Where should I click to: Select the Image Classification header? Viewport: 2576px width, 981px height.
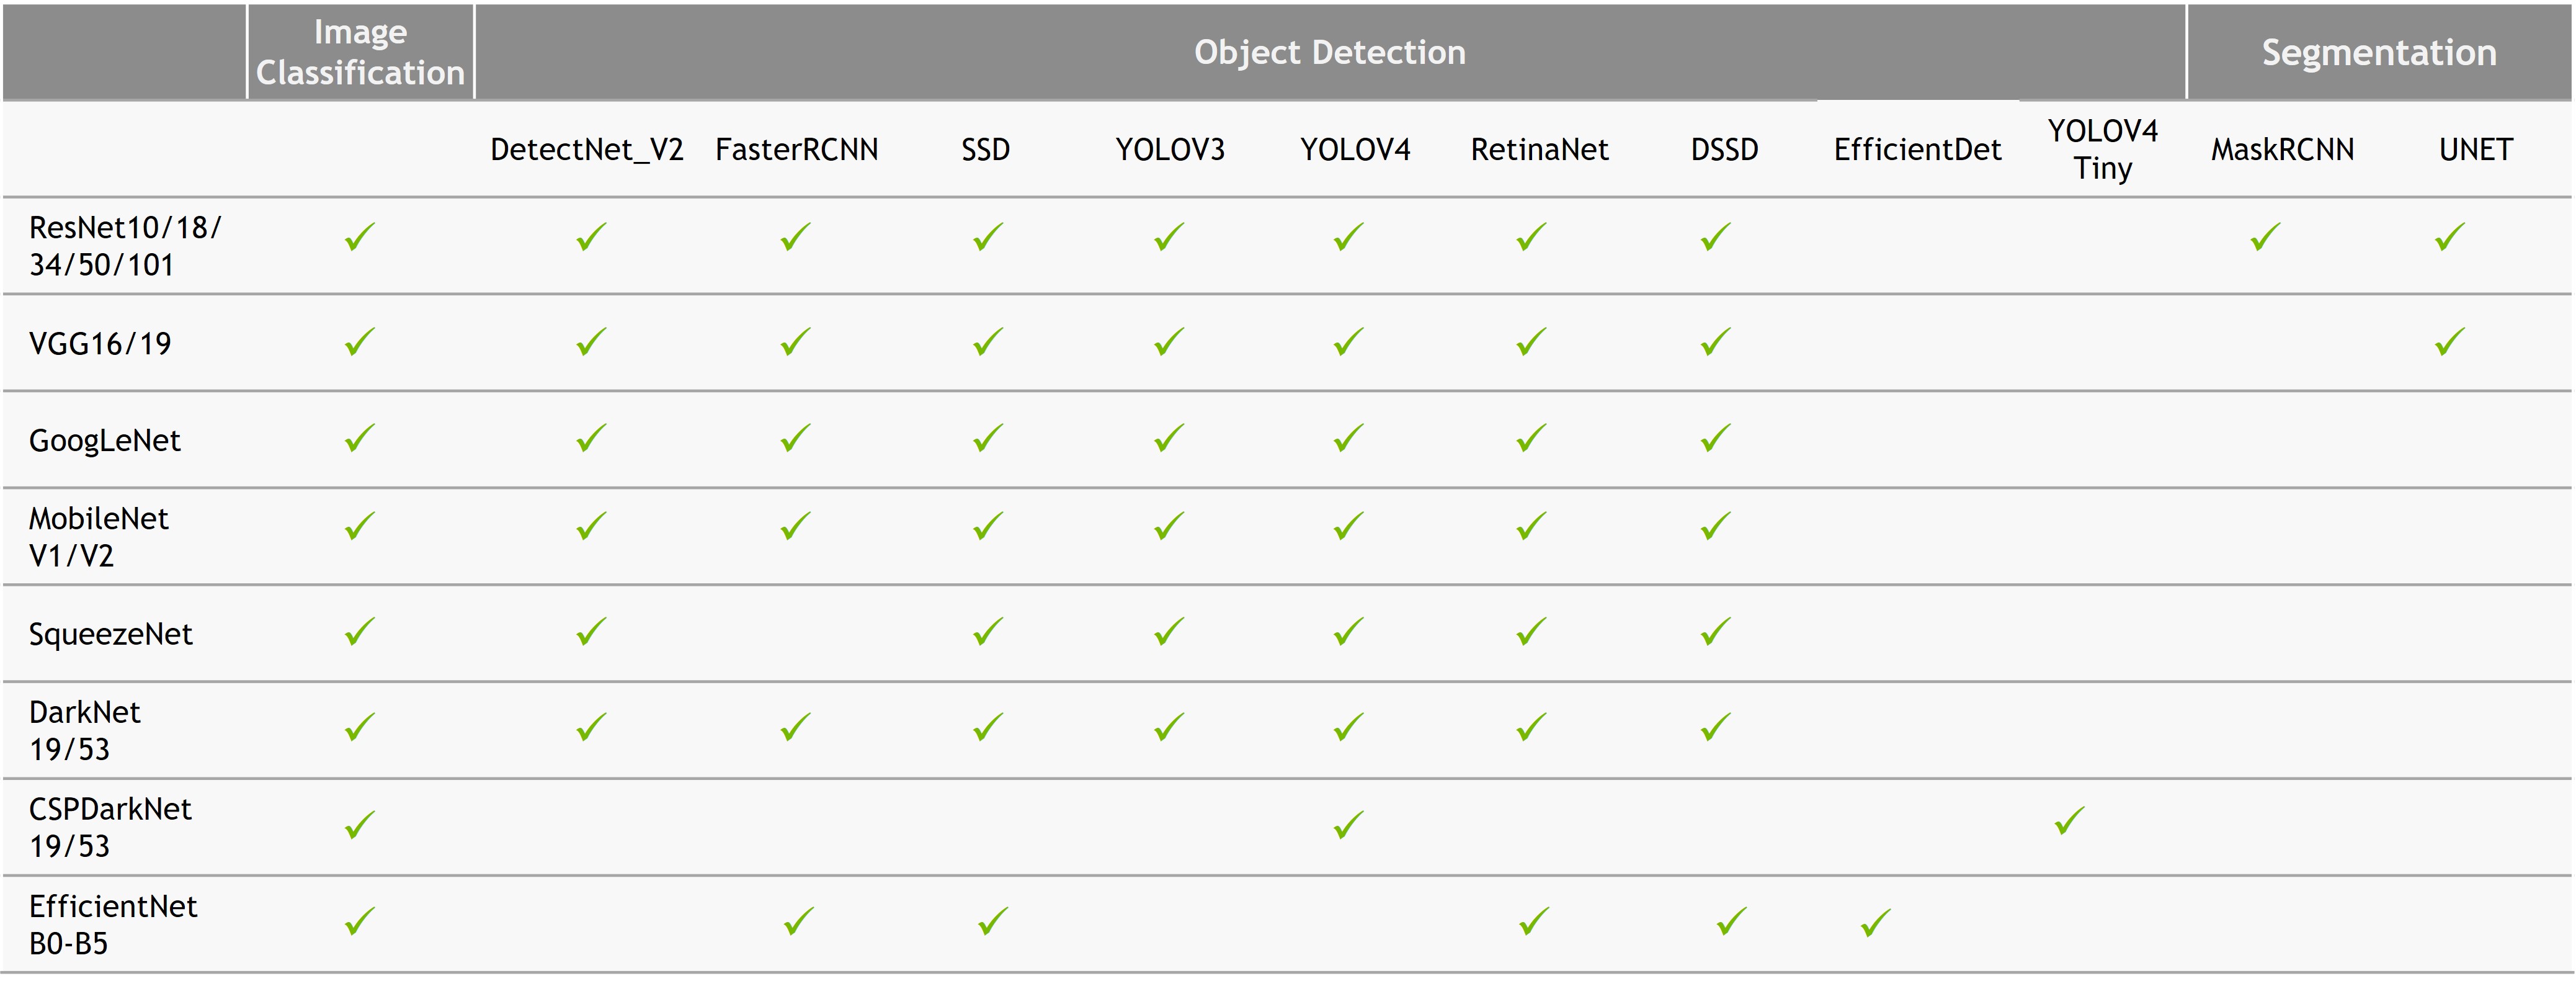point(360,52)
